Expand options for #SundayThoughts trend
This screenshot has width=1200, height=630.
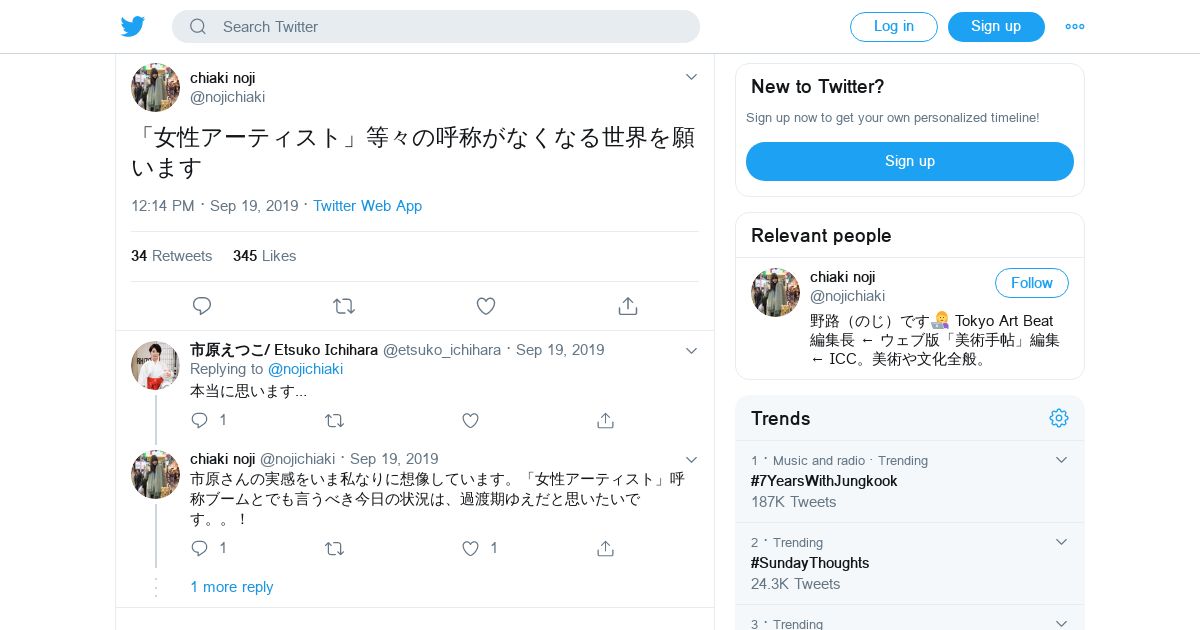pyautogui.click(x=1061, y=542)
